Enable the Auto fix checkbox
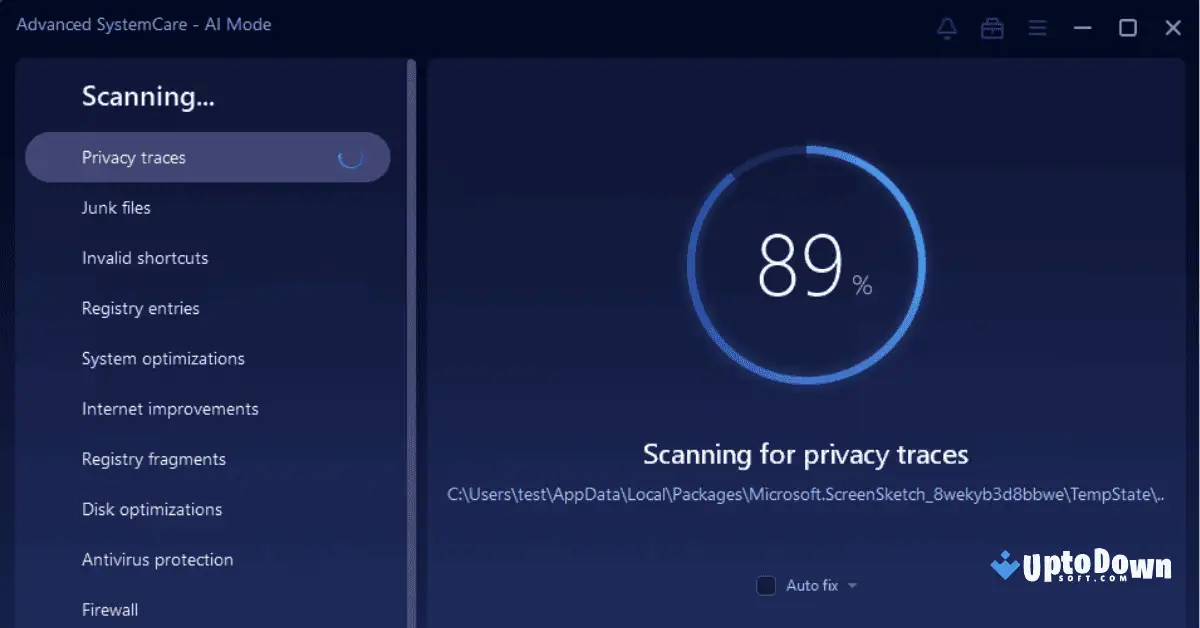The width and height of the screenshot is (1200, 628). [766, 585]
